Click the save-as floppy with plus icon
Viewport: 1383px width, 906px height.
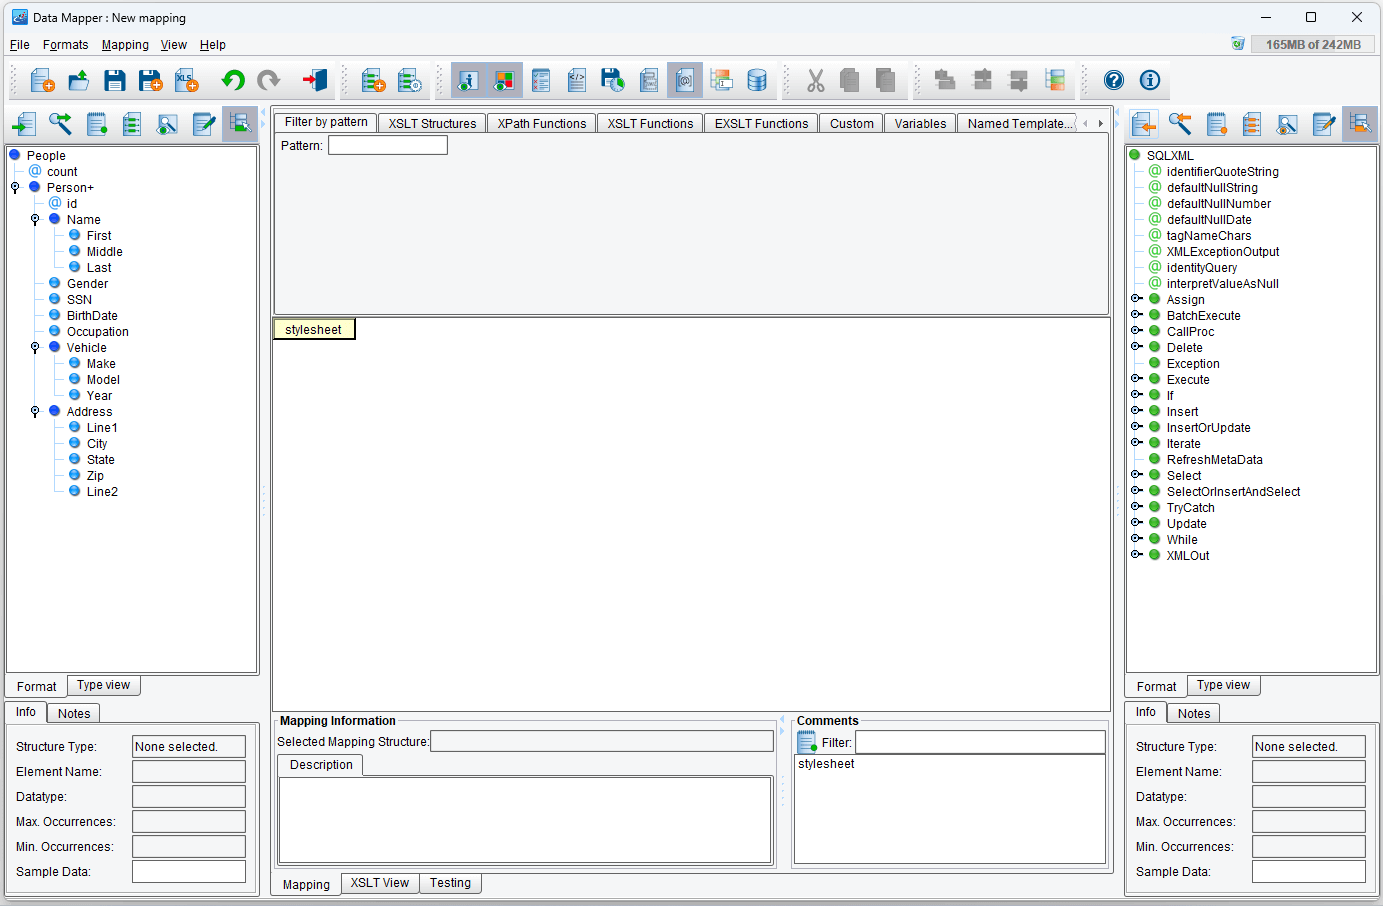tap(150, 80)
